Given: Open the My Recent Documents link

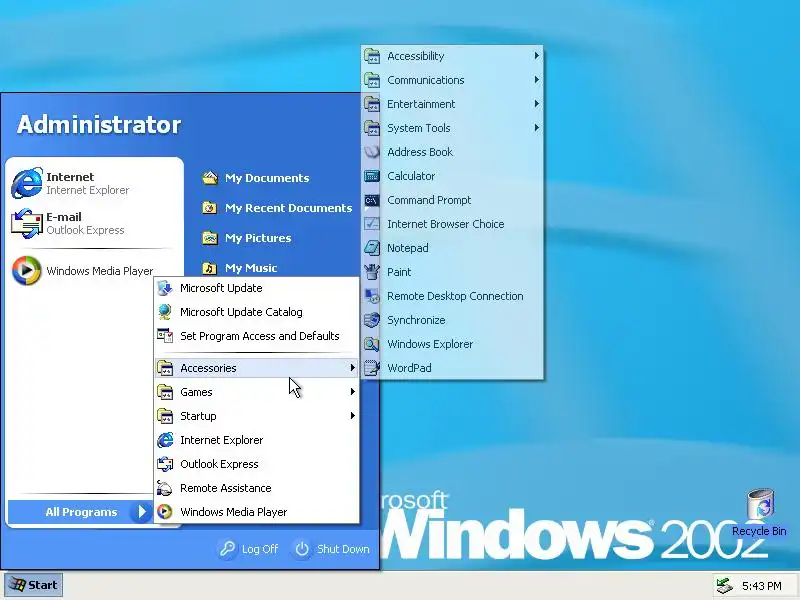Looking at the screenshot, I should pyautogui.click(x=277, y=208).
